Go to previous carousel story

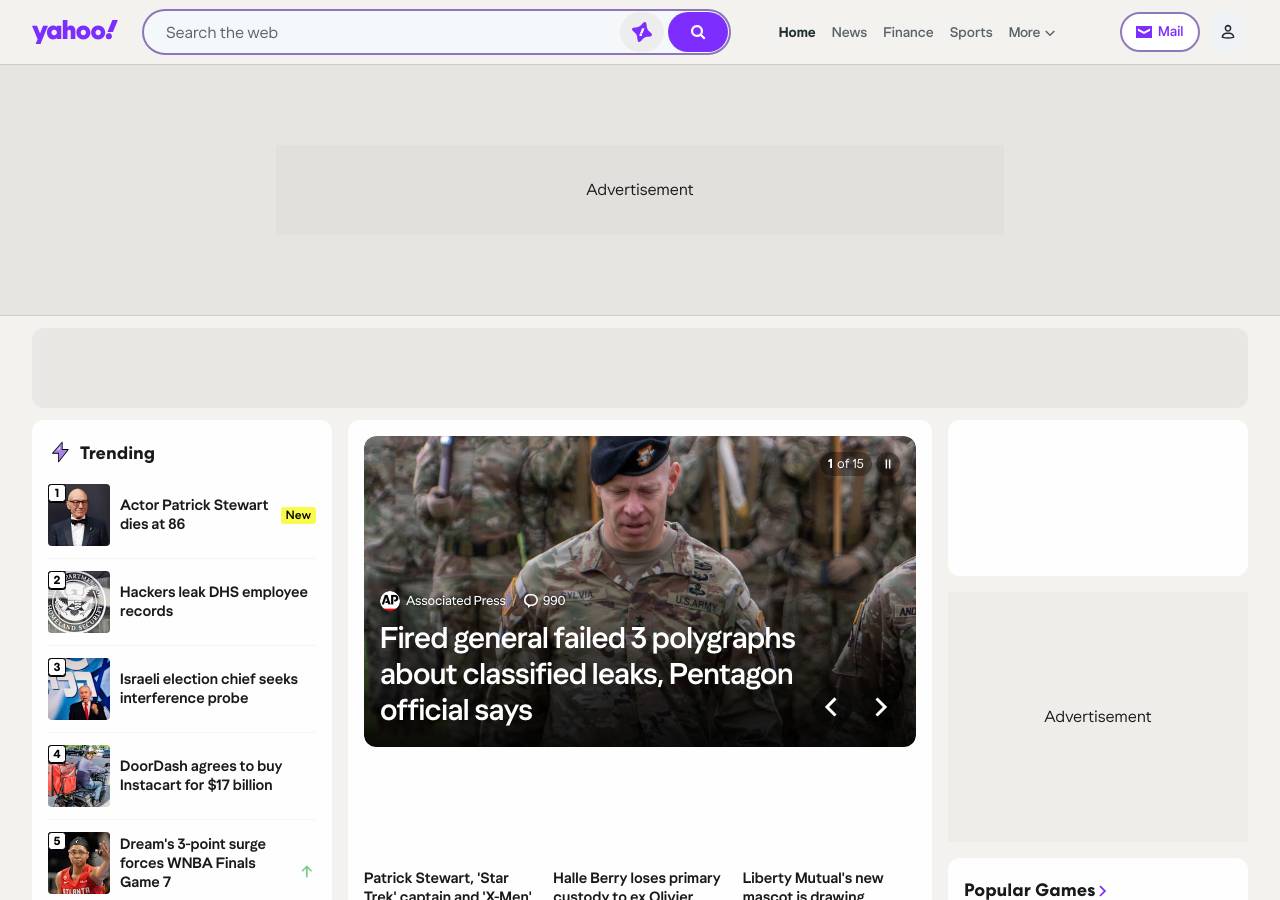(830, 707)
